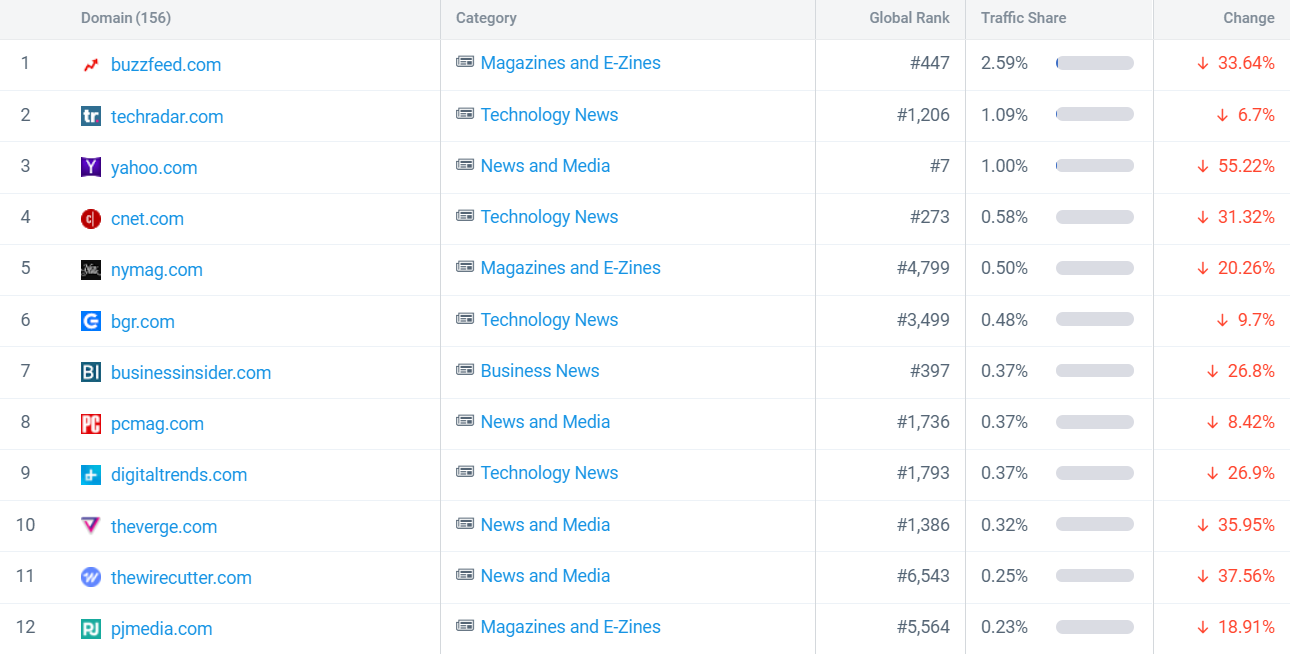Click the Category column header
The image size is (1290, 654).
[486, 18]
